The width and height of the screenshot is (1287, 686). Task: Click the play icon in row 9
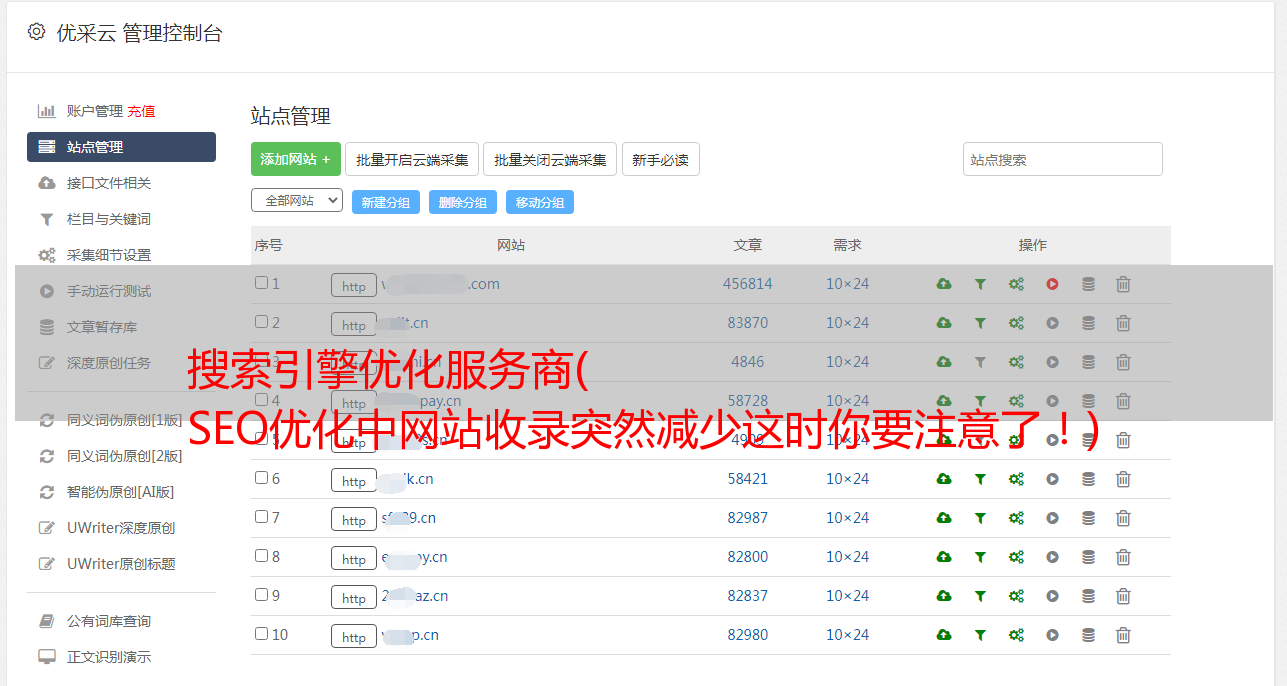coord(1052,596)
